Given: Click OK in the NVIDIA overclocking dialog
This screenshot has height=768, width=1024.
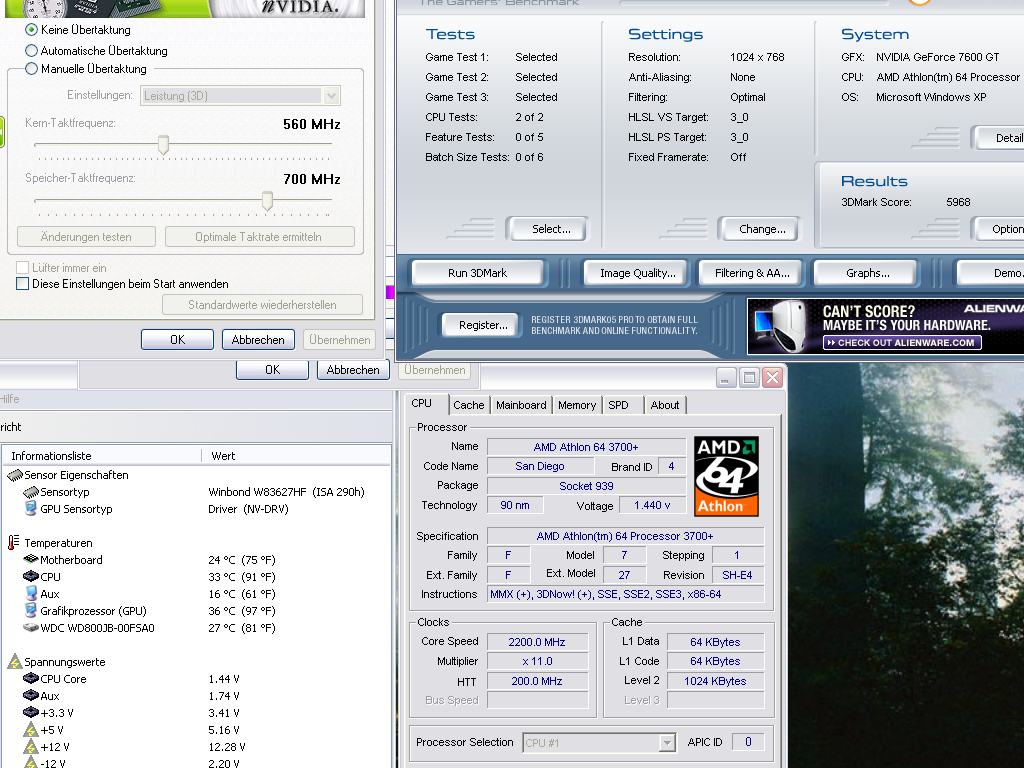Looking at the screenshot, I should (178, 340).
